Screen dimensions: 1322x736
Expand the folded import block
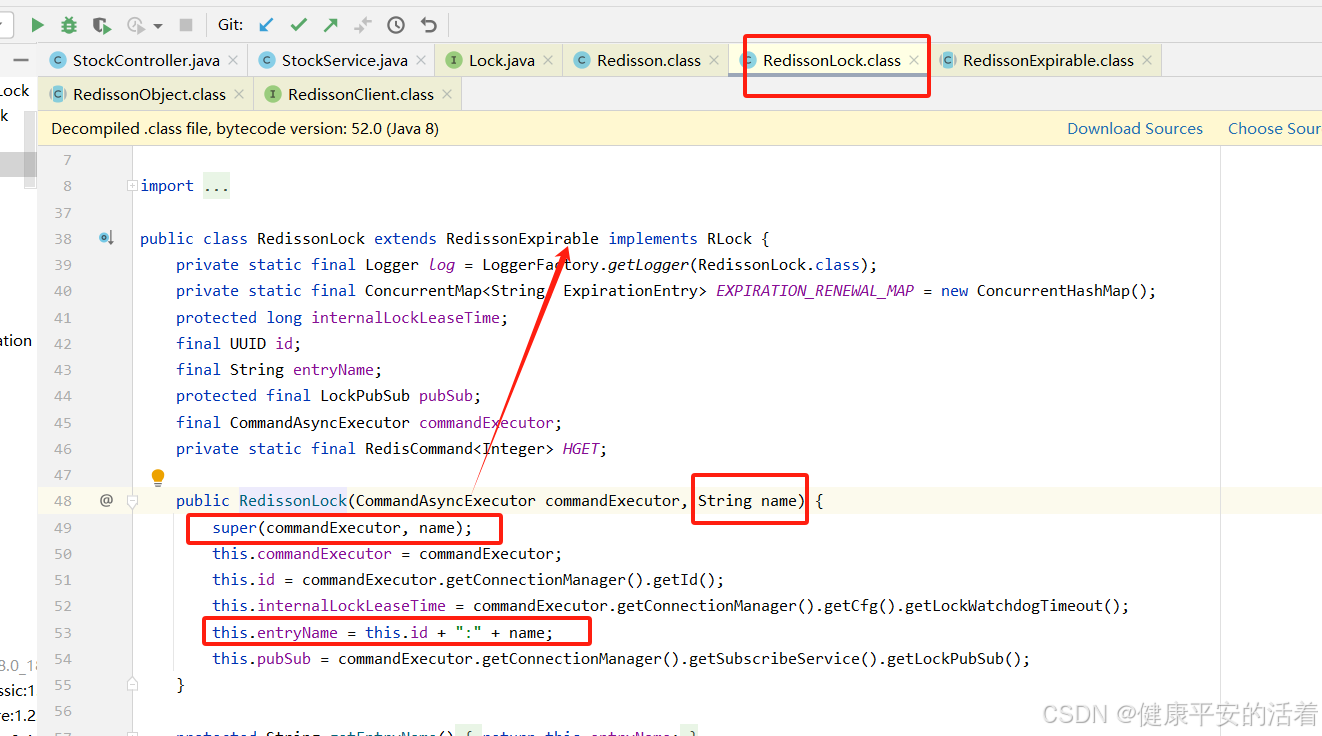pos(132,186)
